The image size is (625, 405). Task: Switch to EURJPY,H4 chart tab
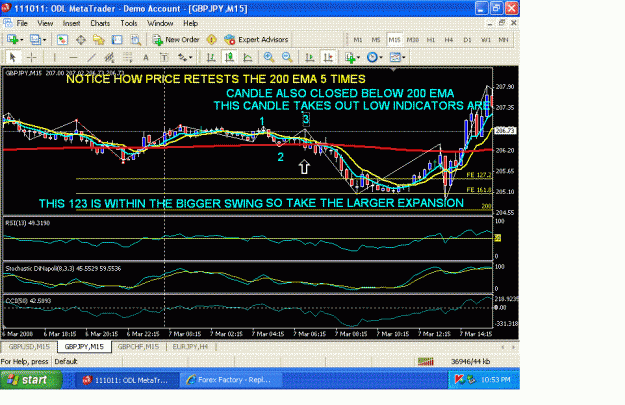191,347
